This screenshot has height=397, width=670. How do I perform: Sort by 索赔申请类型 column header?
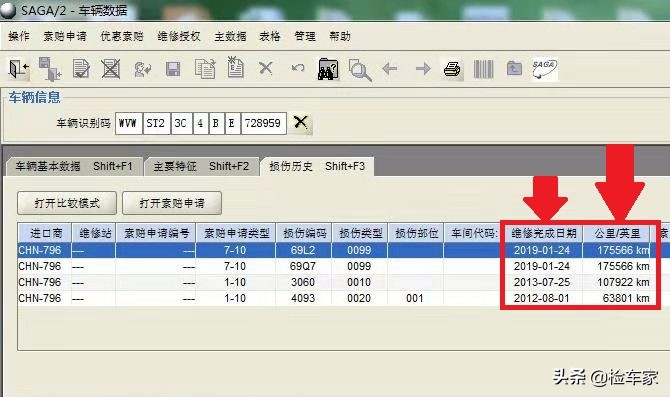click(x=236, y=233)
